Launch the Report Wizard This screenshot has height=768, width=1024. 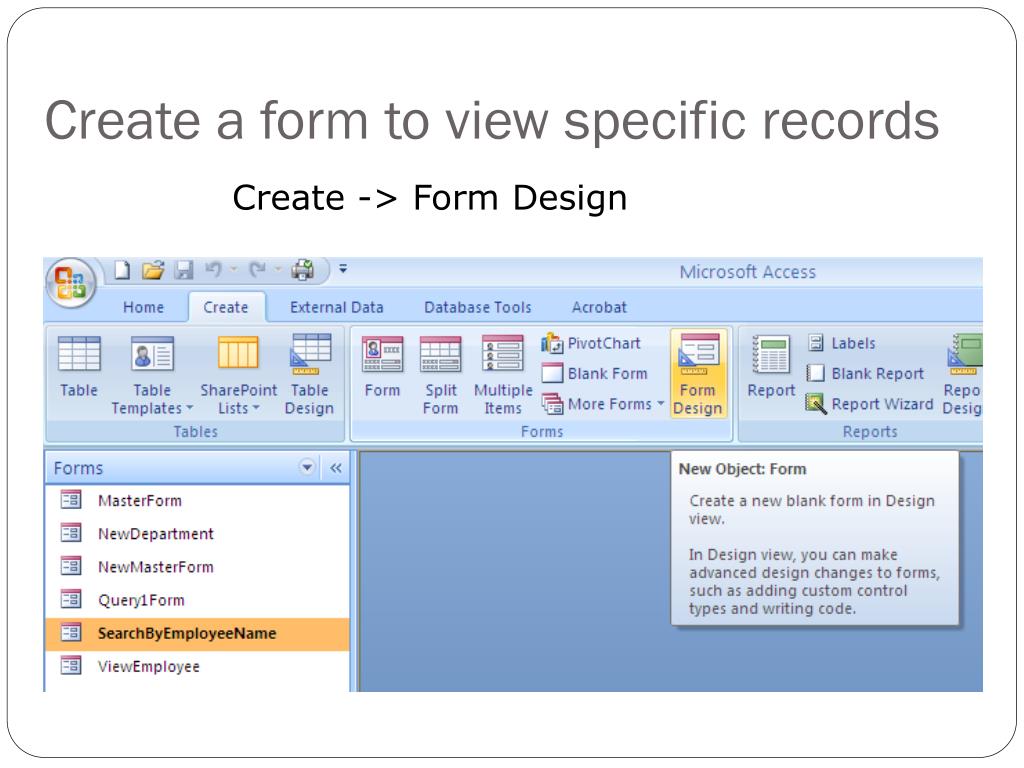tap(869, 404)
